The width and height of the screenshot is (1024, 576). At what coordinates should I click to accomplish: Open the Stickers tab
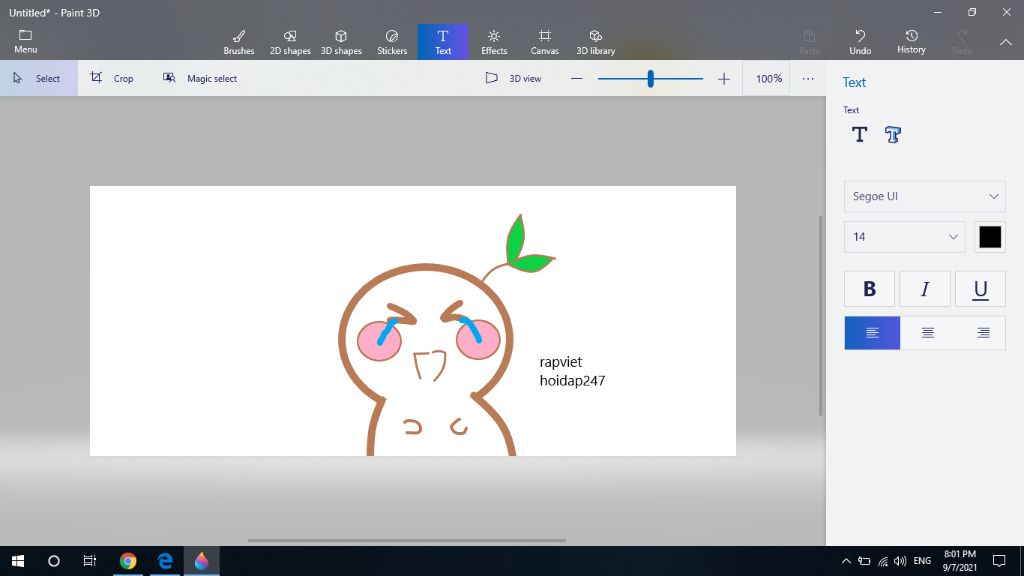point(392,42)
